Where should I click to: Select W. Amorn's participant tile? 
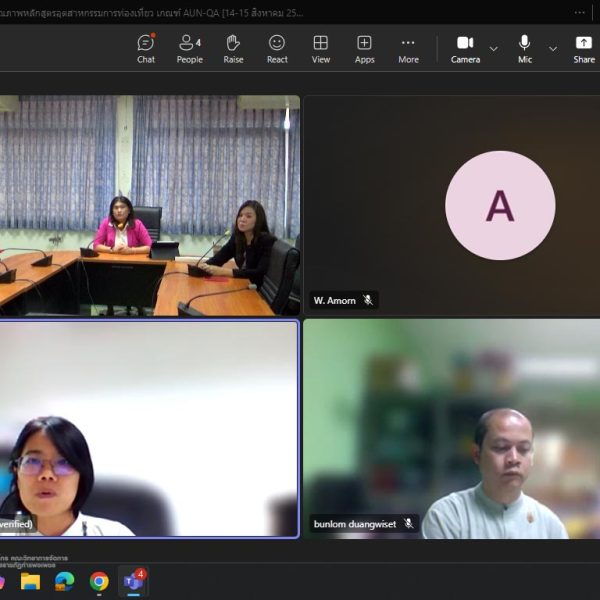(452, 205)
